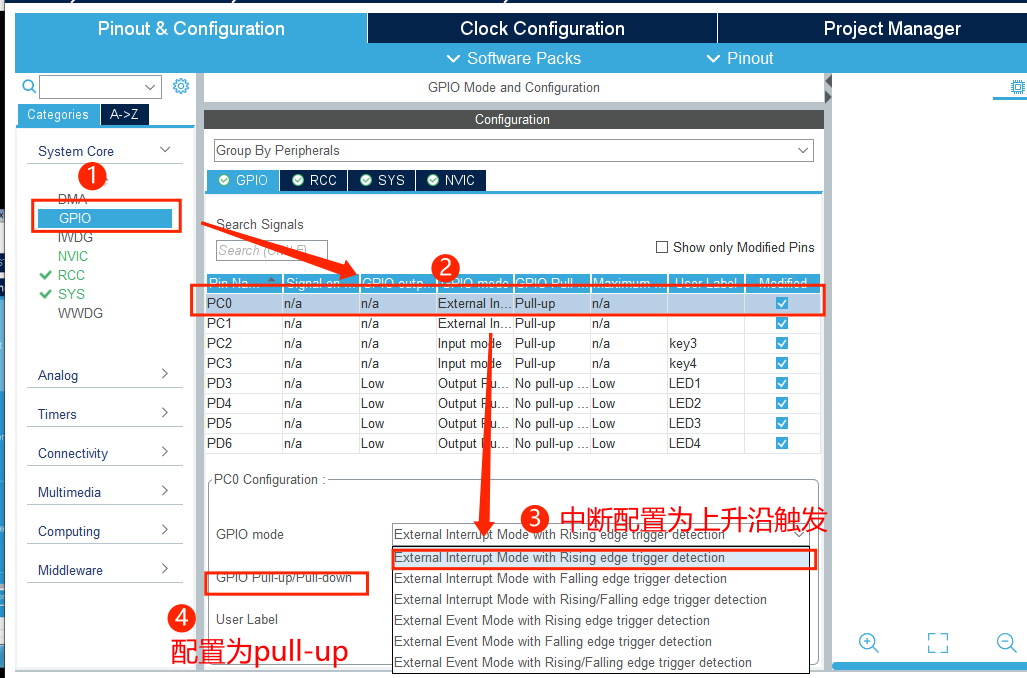Sort table by Modified column header
The height and width of the screenshot is (678, 1027).
782,282
